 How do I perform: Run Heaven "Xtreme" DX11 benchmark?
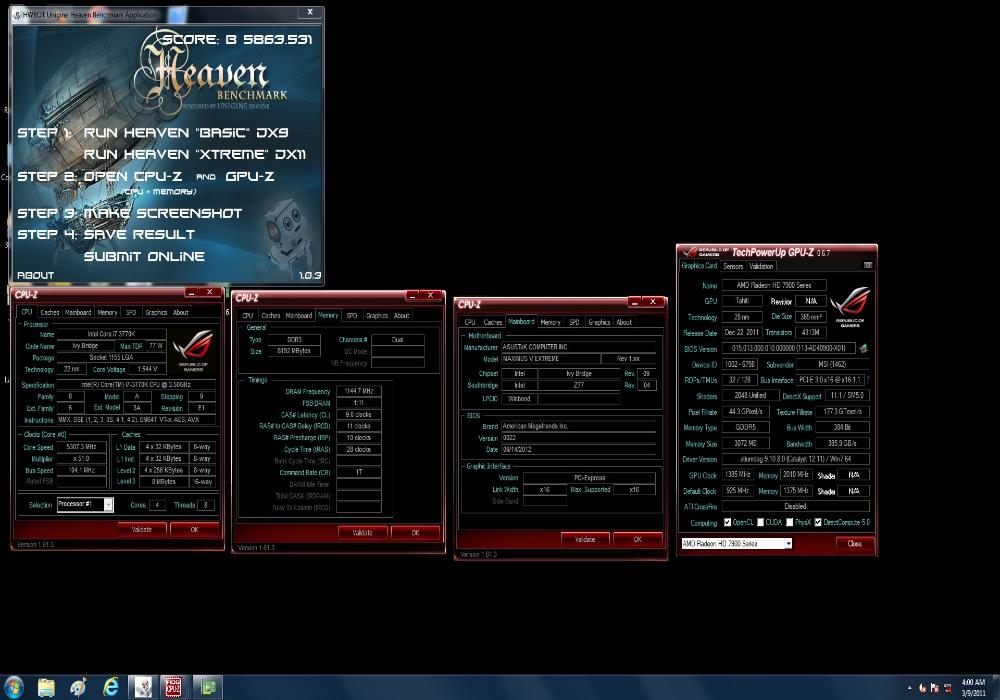195,154
